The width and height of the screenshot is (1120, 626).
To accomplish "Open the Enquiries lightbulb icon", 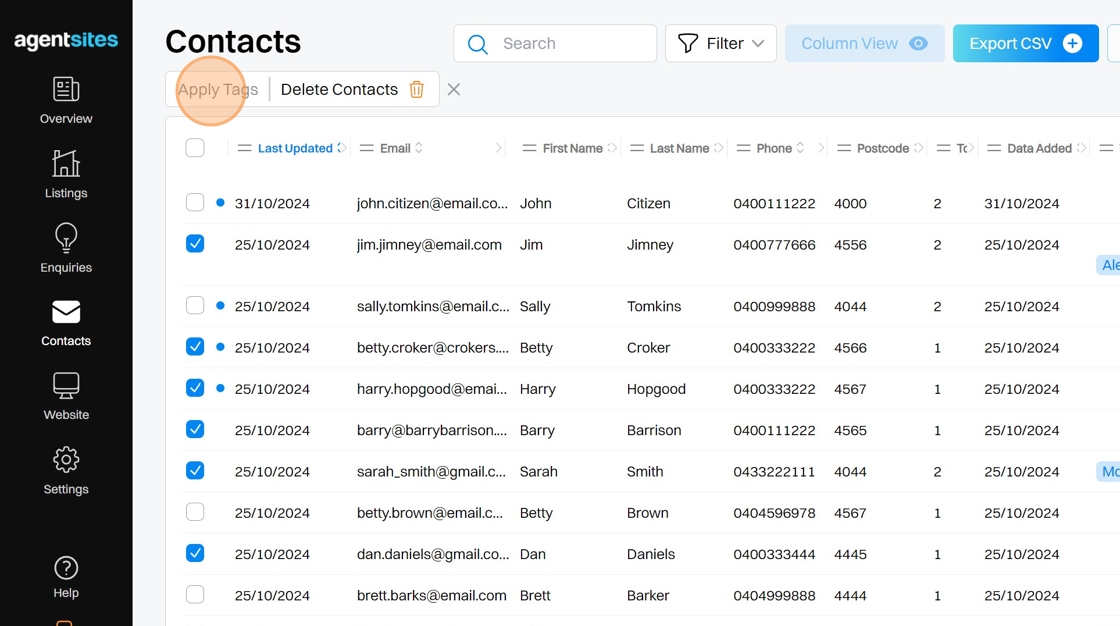I will click(x=66, y=238).
